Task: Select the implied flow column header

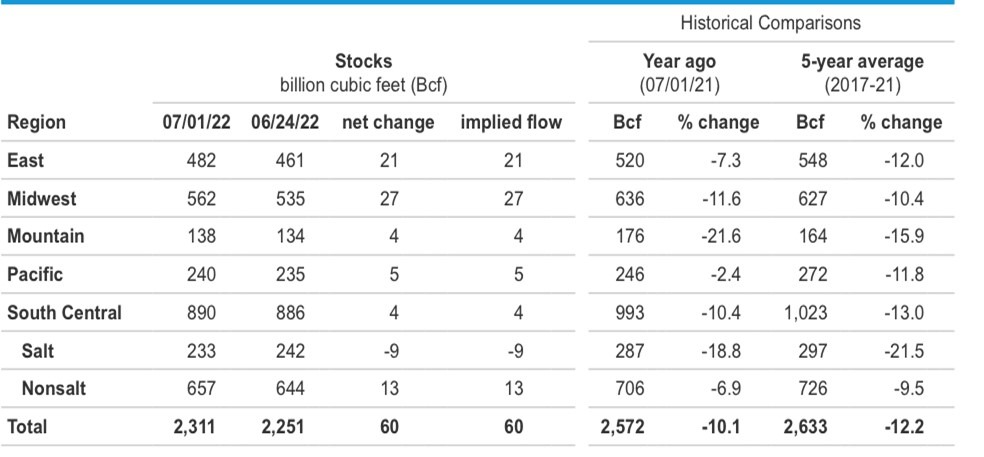Action: click(511, 123)
